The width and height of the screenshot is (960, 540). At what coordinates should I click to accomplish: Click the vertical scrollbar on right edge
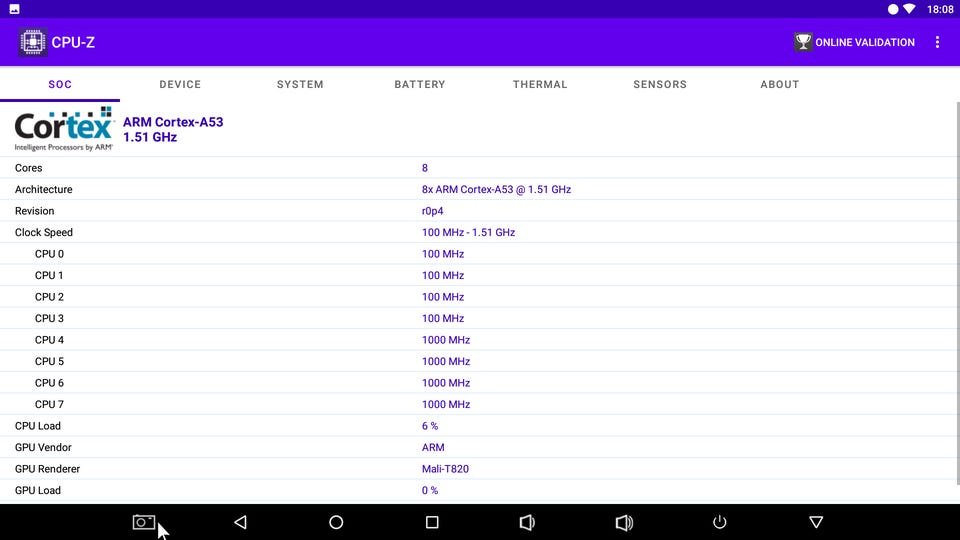(x=958, y=293)
